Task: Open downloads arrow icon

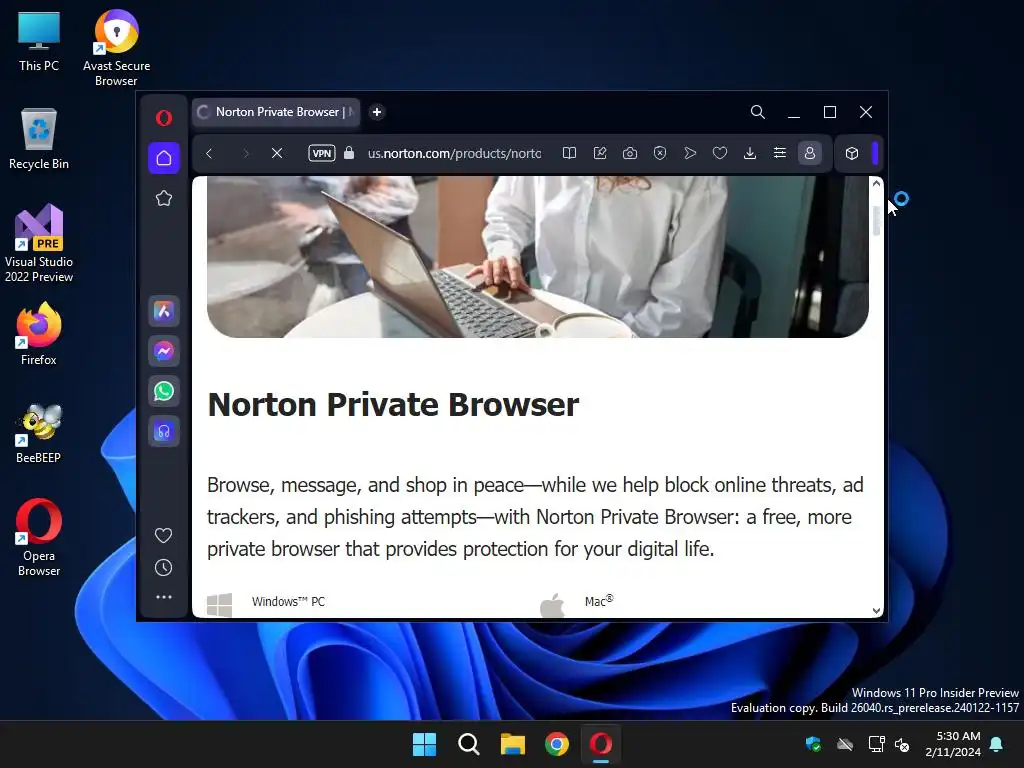Action: 750,153
